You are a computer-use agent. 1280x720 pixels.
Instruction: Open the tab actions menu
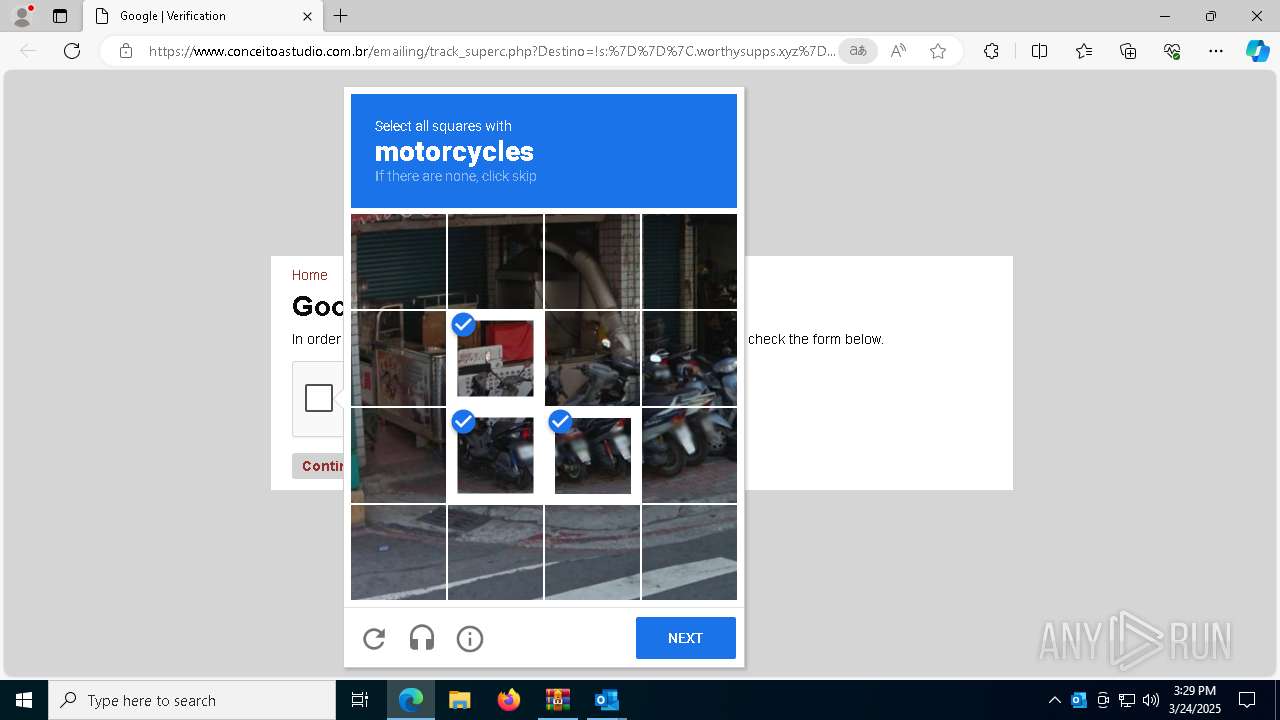[60, 16]
